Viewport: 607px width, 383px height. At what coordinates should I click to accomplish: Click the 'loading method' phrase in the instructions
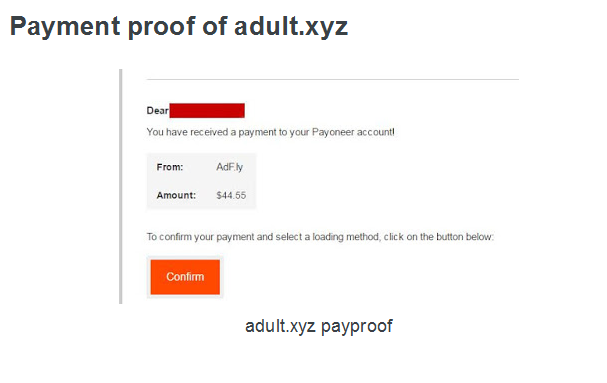345,237
